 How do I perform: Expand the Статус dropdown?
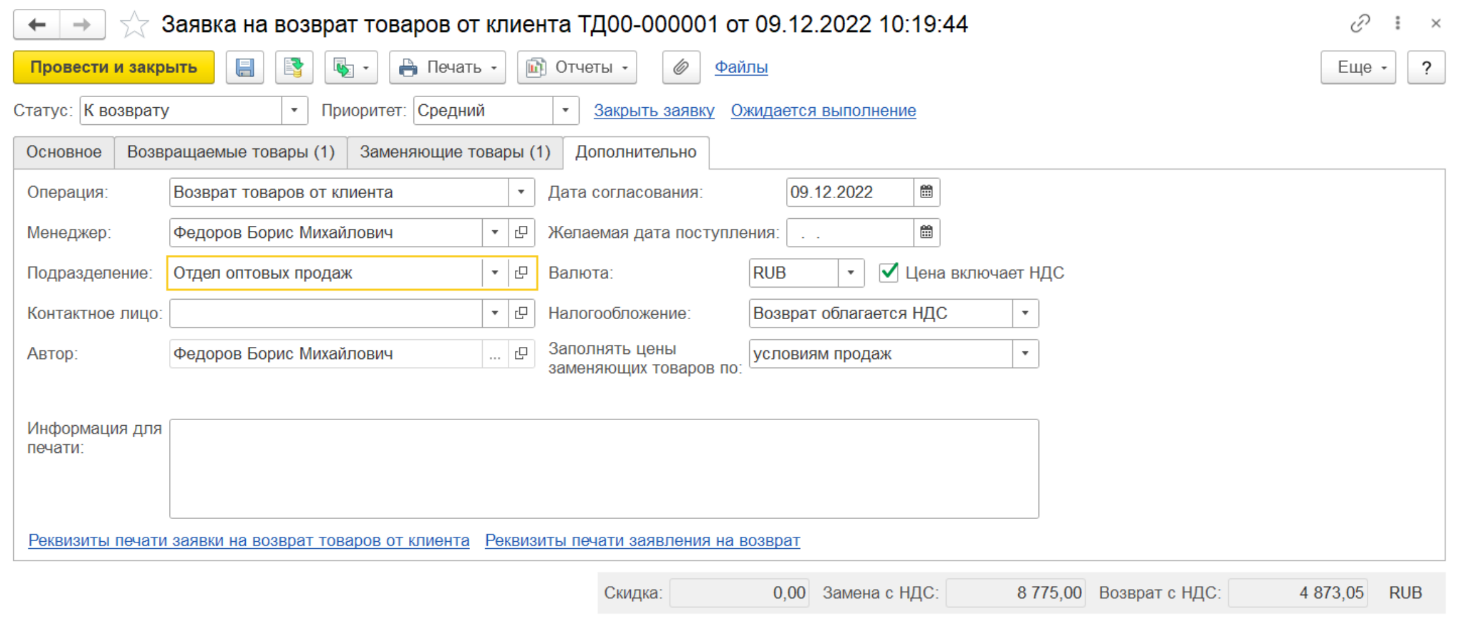click(294, 111)
